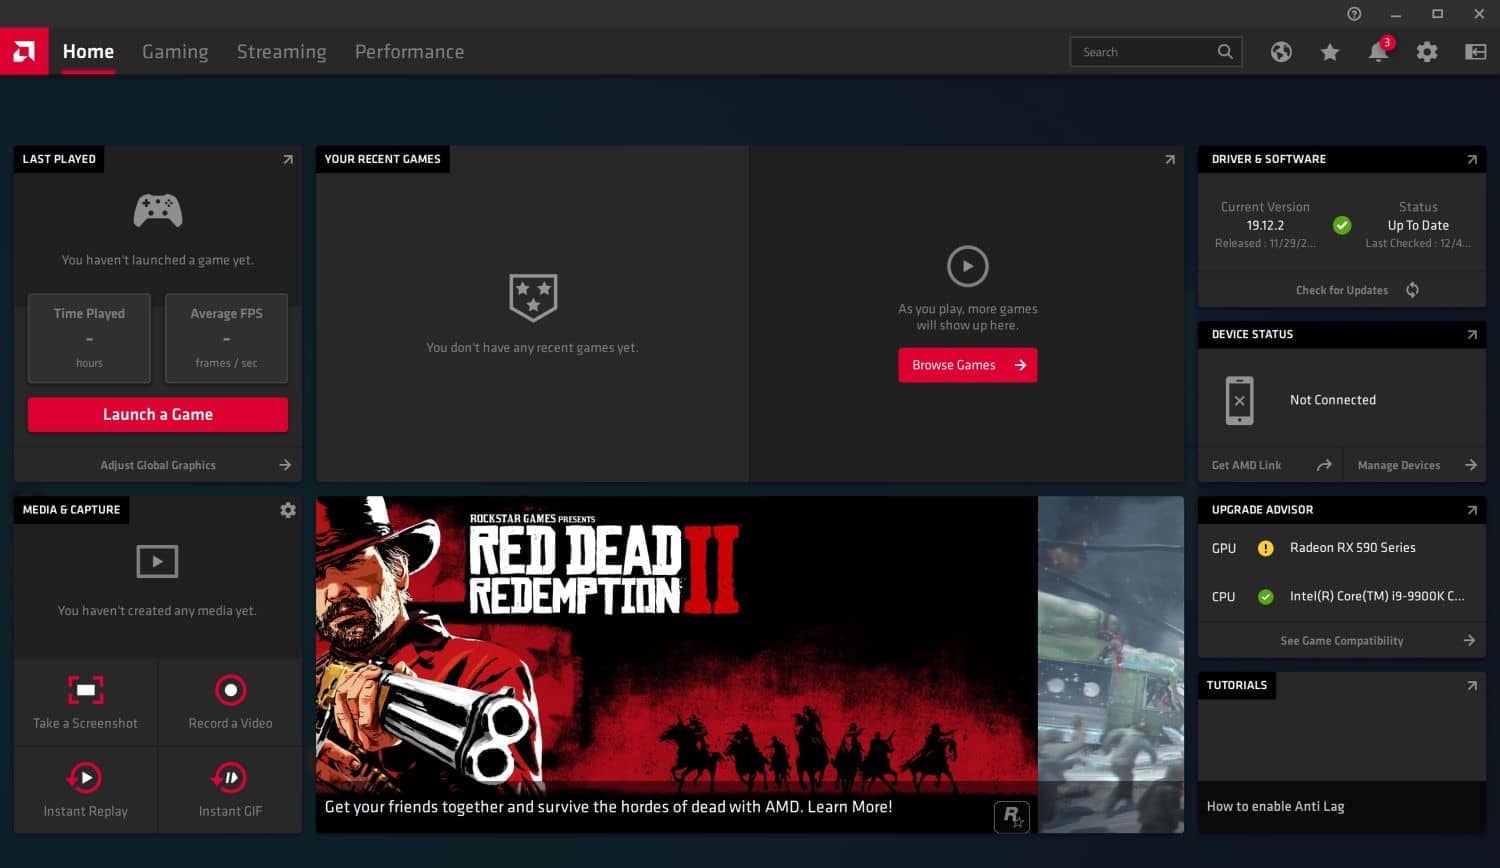Viewport: 1500px width, 868px height.
Task: View notifications using the bell icon
Action: pos(1378,51)
